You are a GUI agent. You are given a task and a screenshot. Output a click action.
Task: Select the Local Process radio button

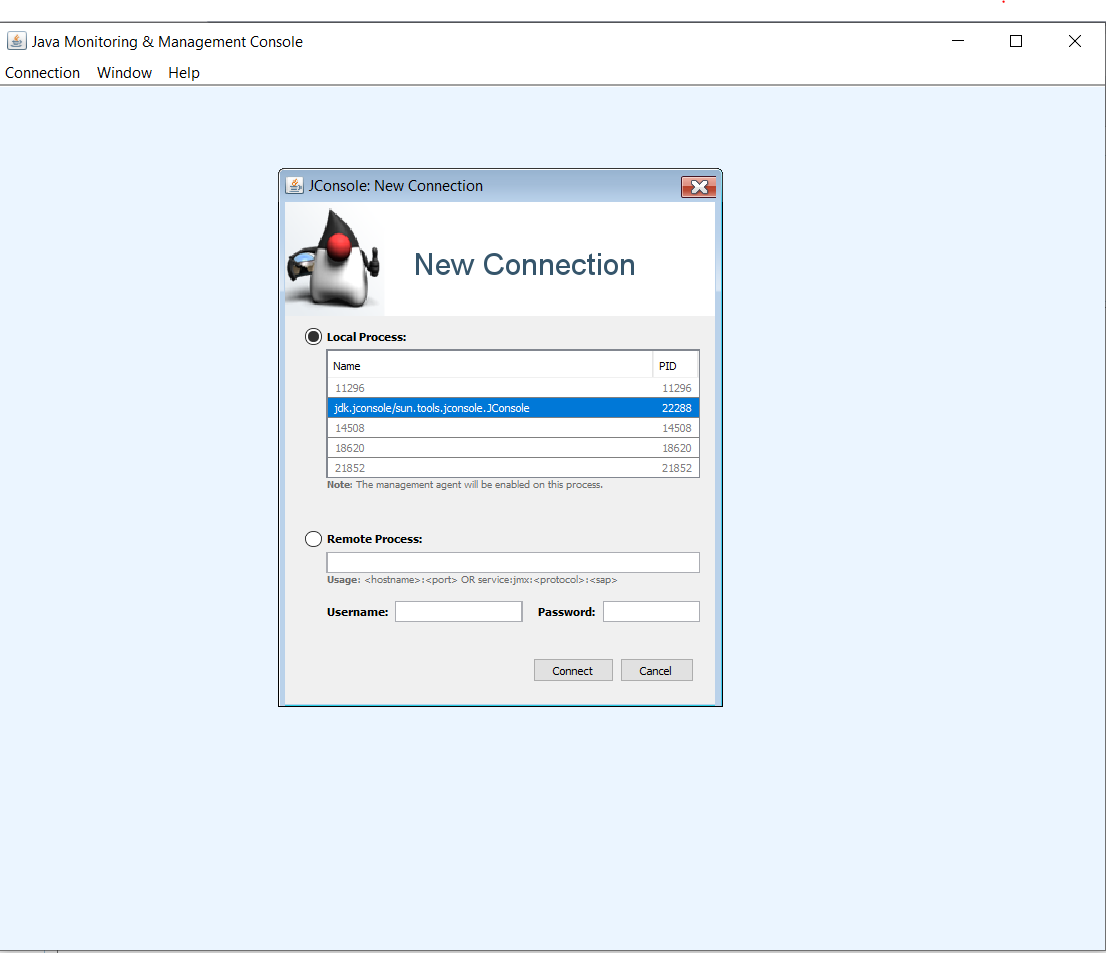(313, 336)
